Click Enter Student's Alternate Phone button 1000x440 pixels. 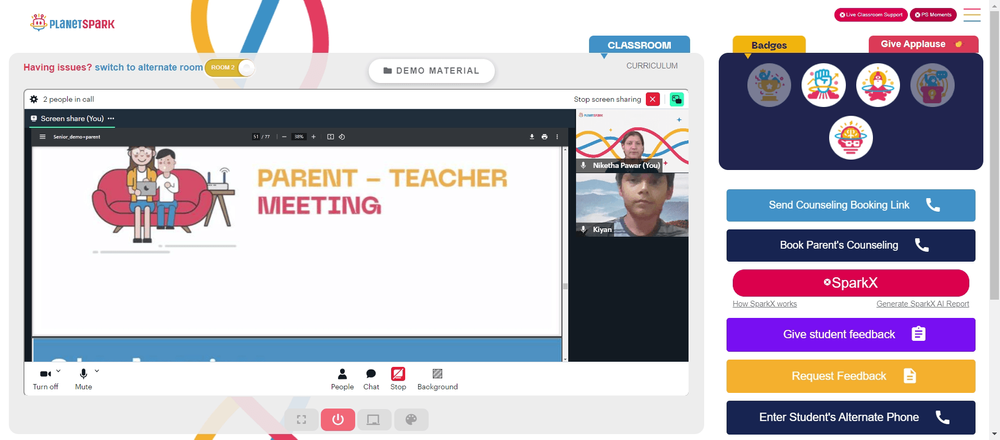pos(851,418)
